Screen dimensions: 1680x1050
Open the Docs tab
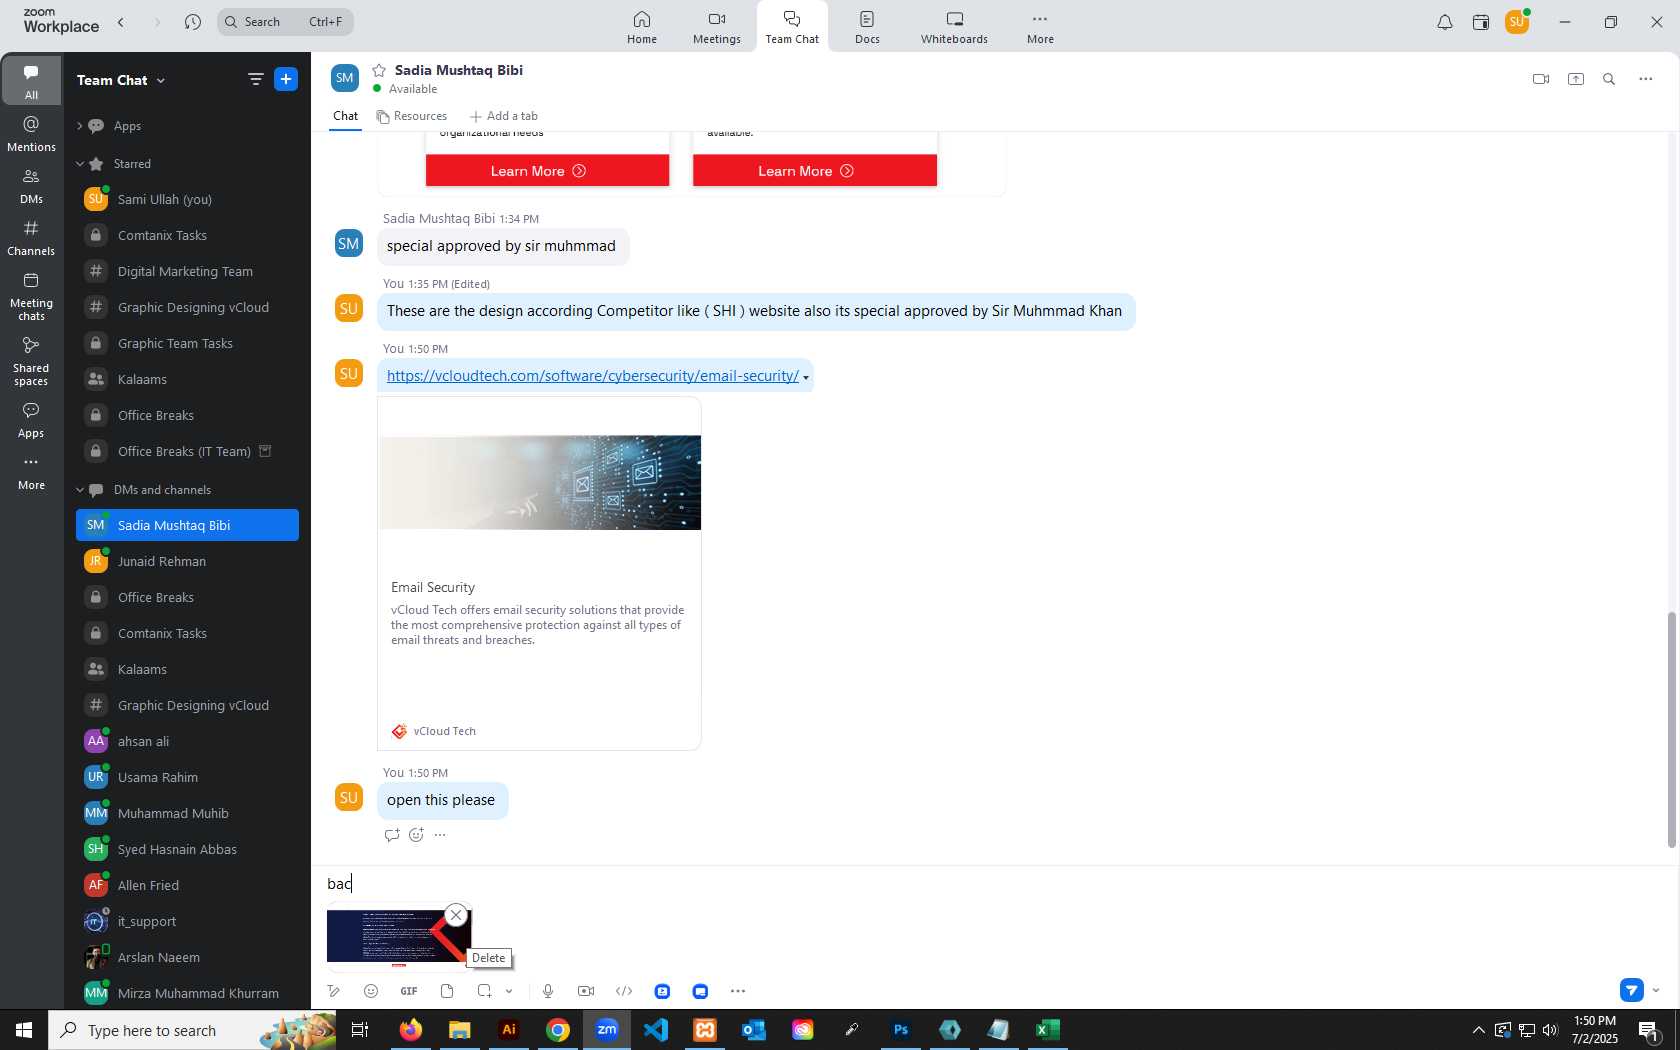pyautogui.click(x=867, y=27)
